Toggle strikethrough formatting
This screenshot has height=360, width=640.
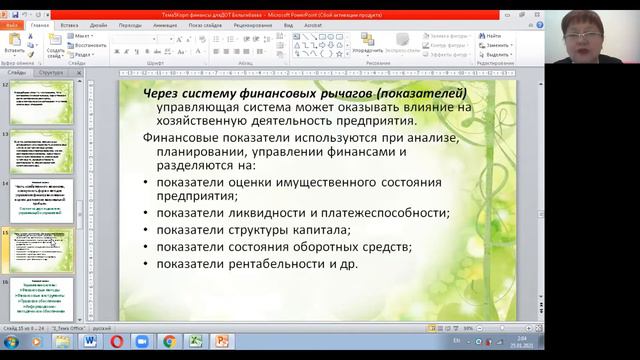click(157, 52)
